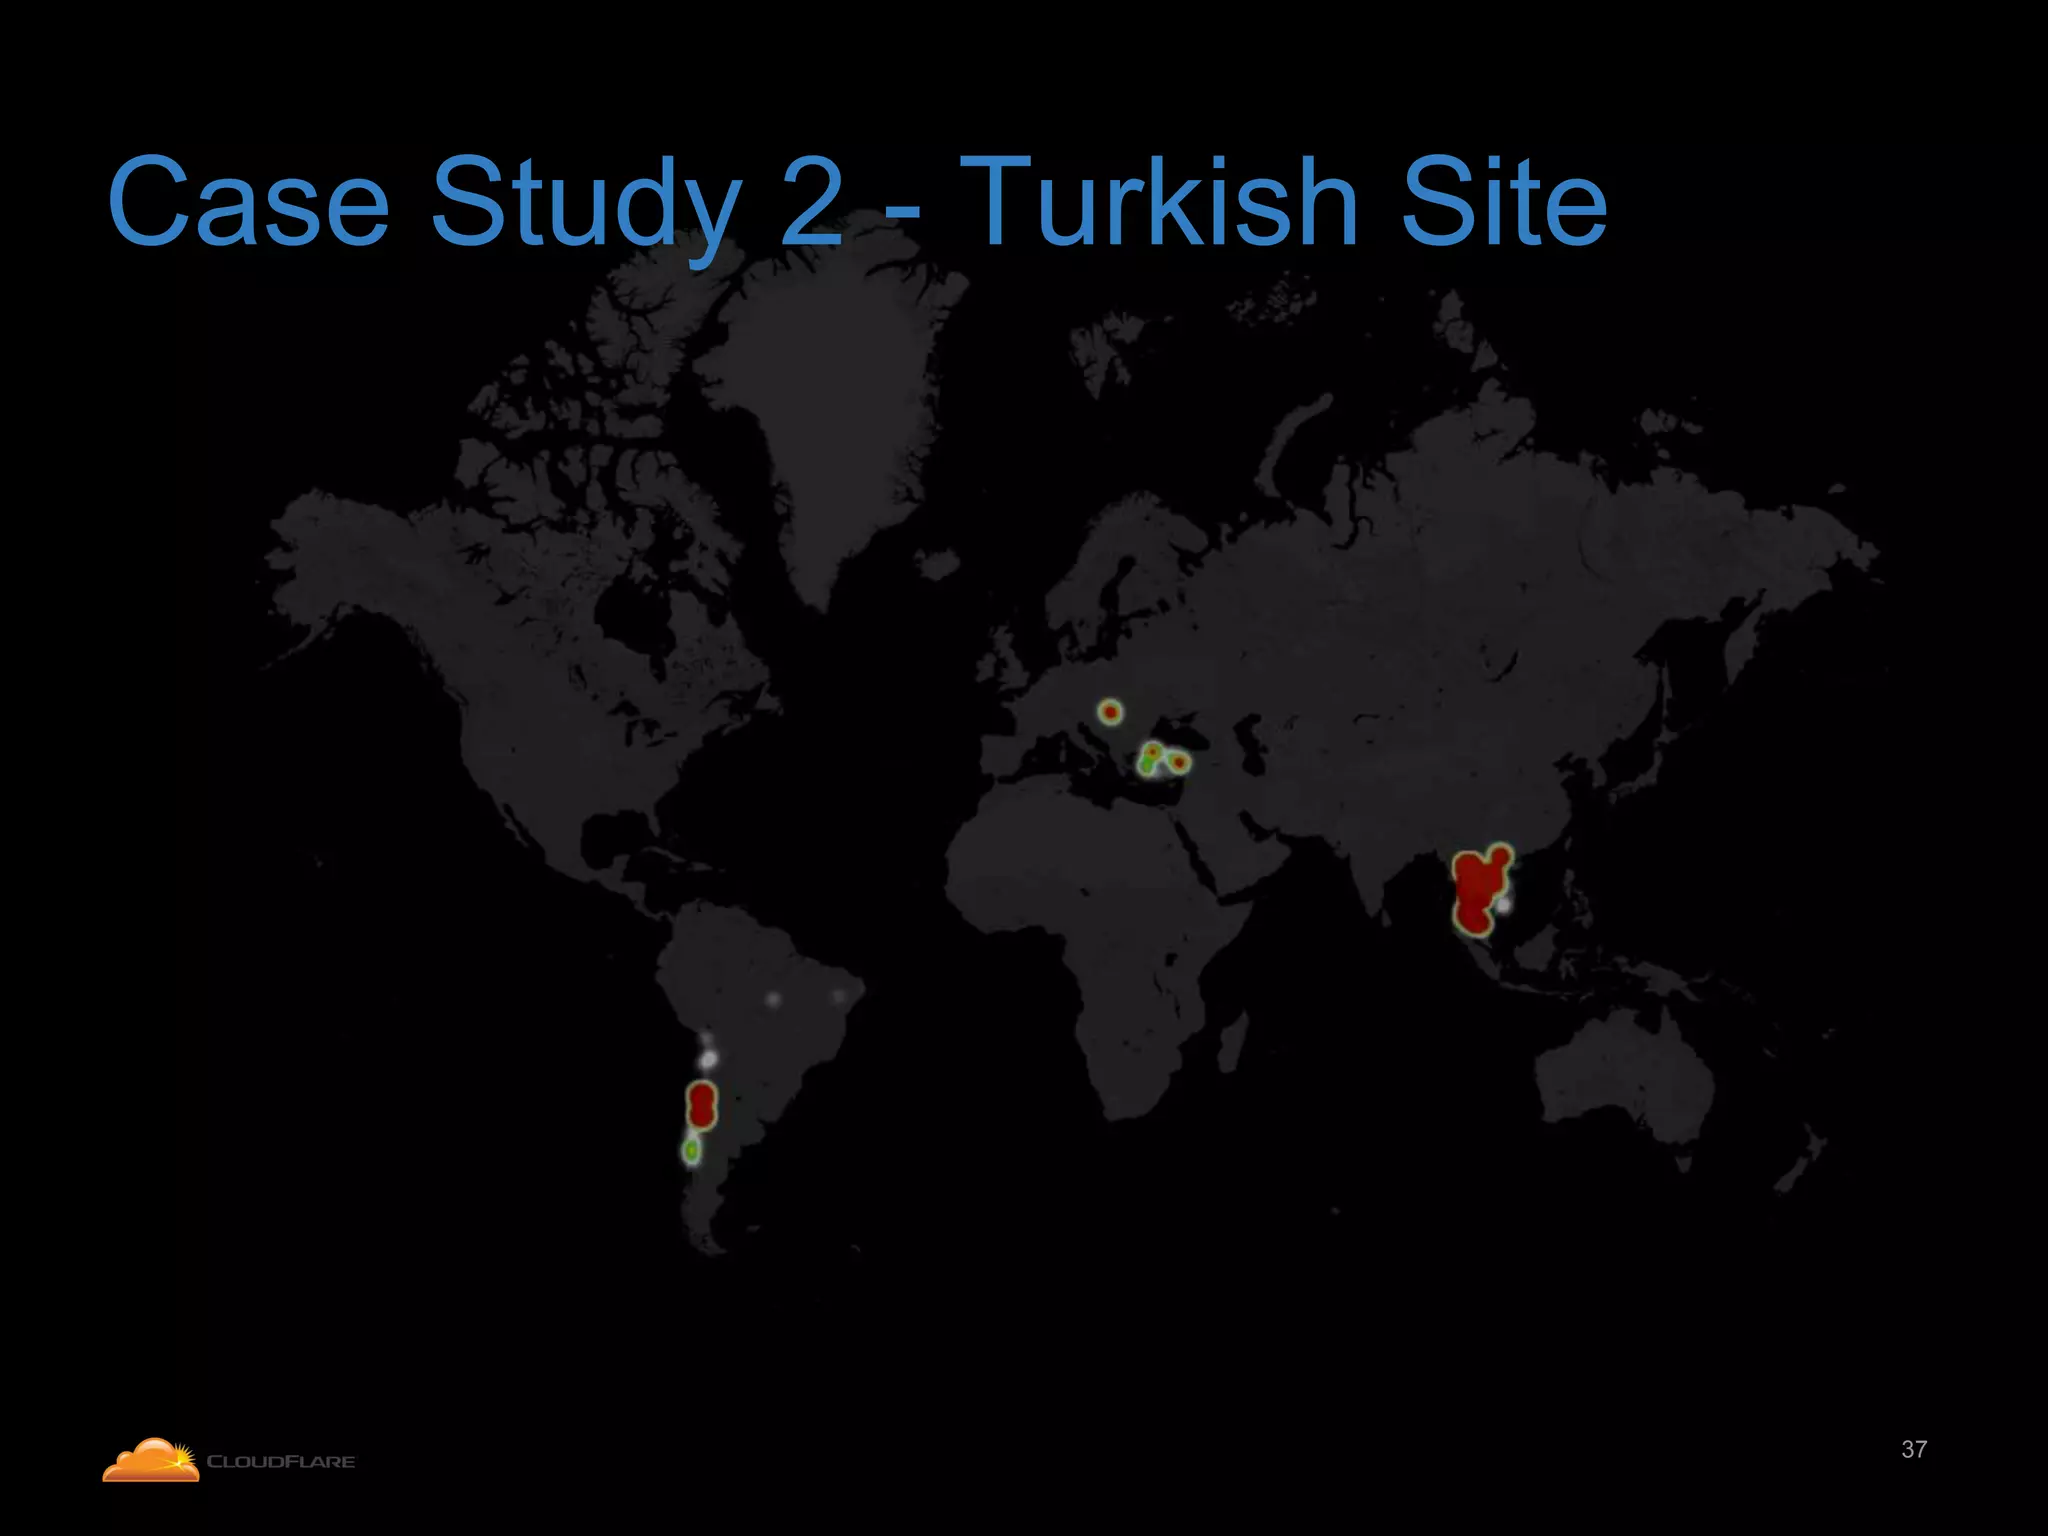Click the CloudFlare cloud logo icon
Screen dimensions: 2048x1536
click(x=151, y=1460)
